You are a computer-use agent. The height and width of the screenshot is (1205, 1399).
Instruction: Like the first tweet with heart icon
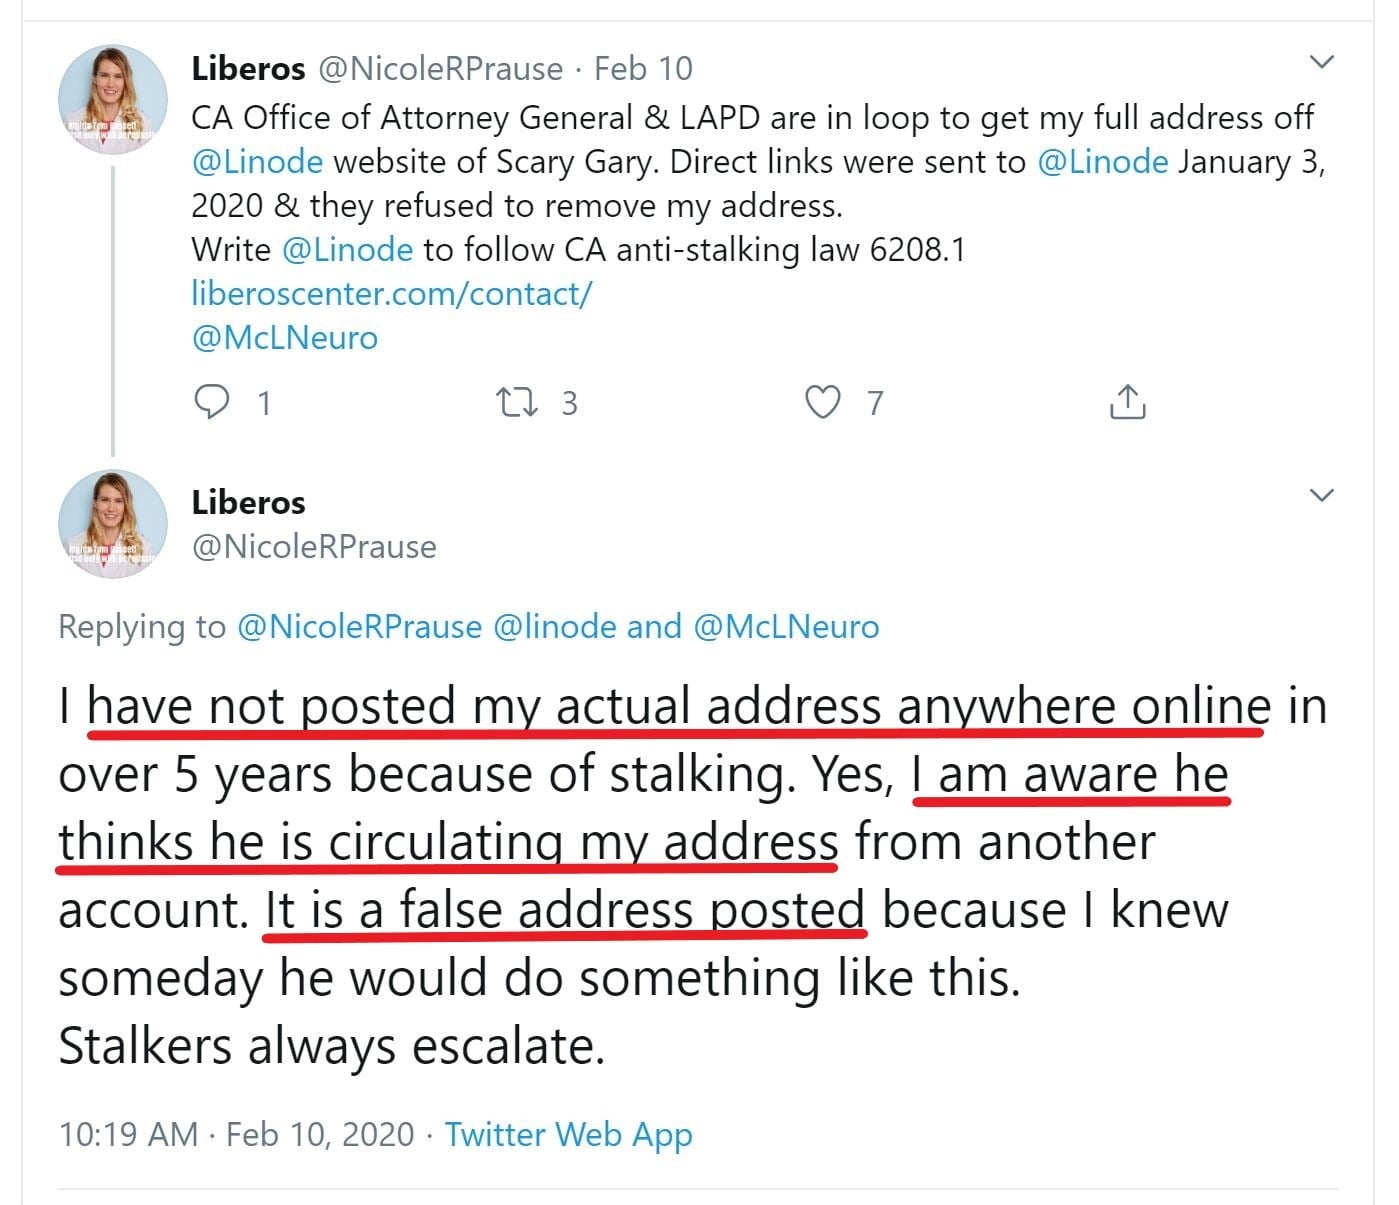pos(822,402)
